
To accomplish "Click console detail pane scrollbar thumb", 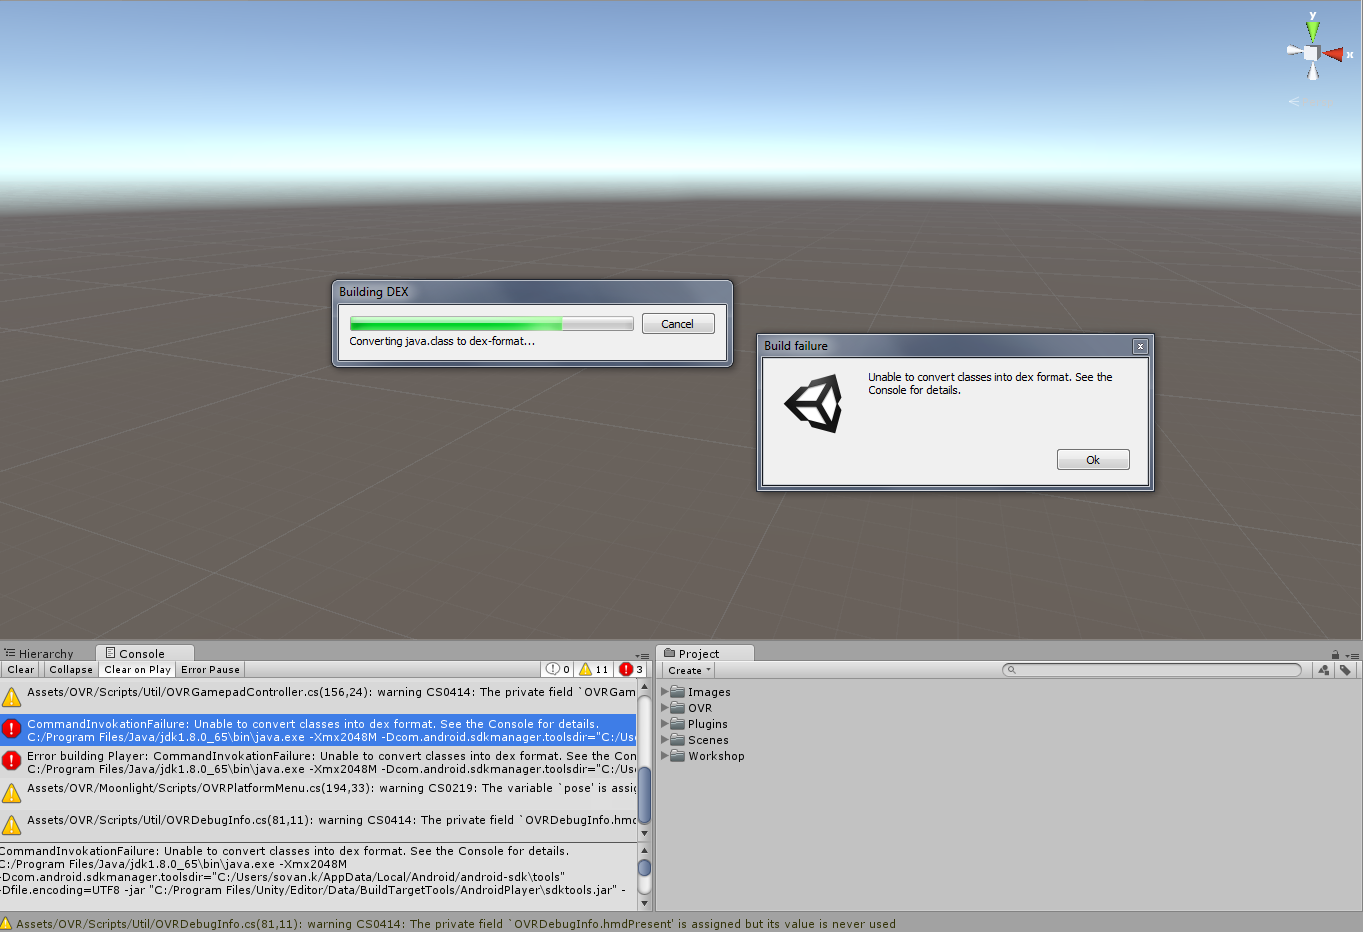I will tap(644, 868).
